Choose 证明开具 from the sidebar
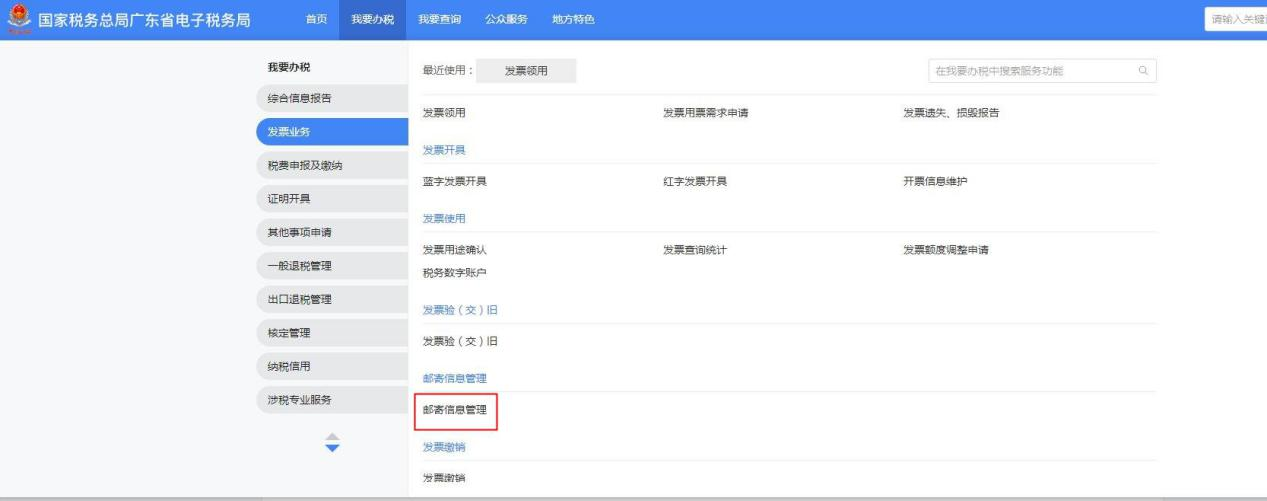Image resolution: width=1267 pixels, height=501 pixels. click(x=289, y=199)
